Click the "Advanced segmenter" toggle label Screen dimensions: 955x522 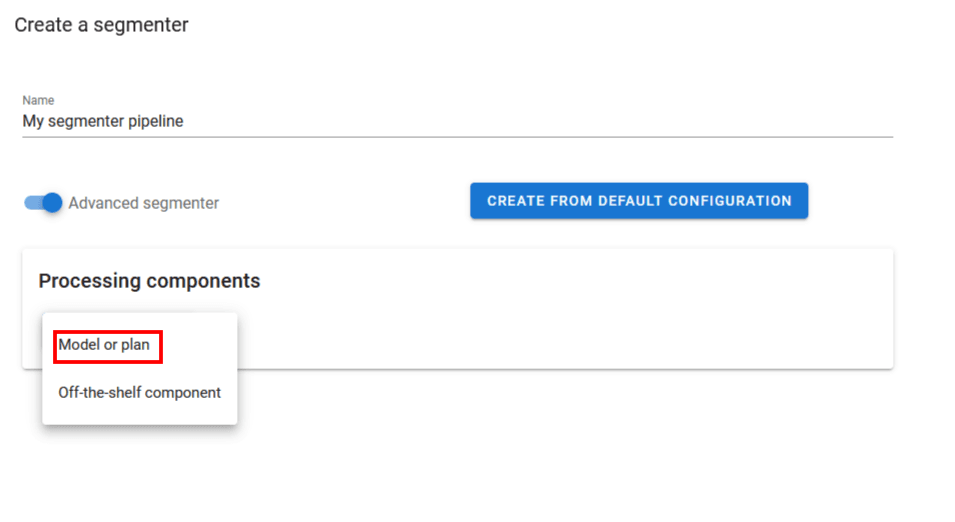pos(143,203)
